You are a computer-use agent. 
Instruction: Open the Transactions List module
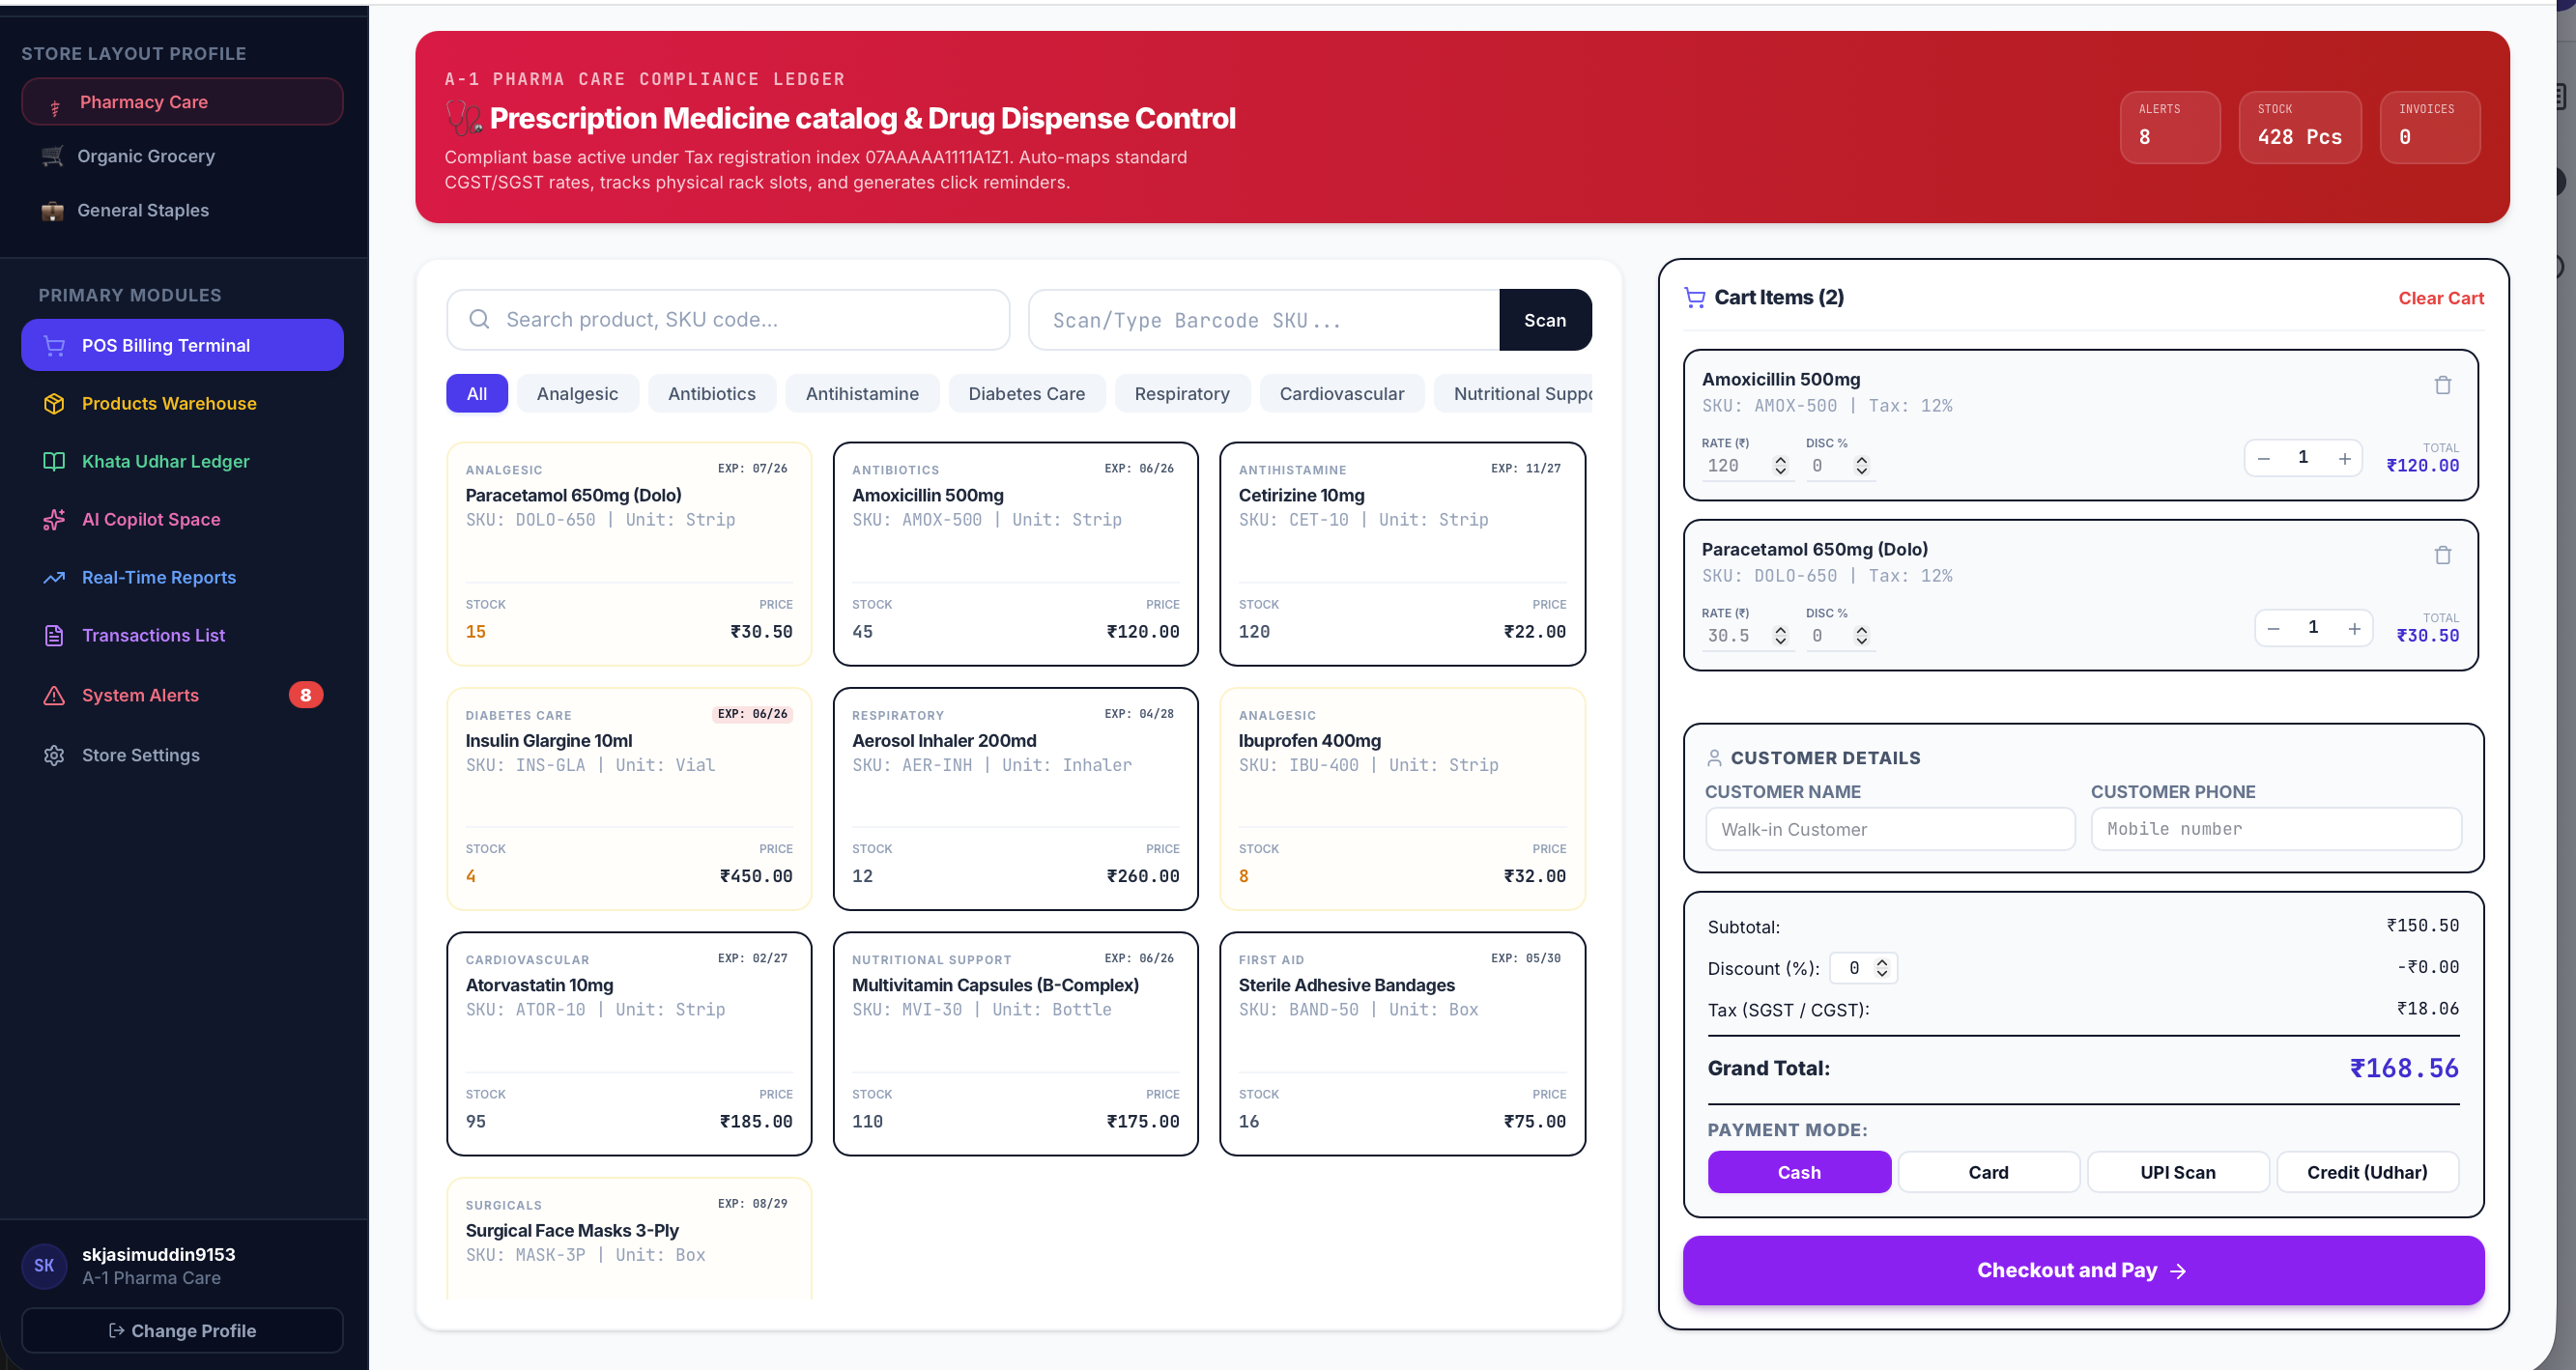[x=182, y=635]
